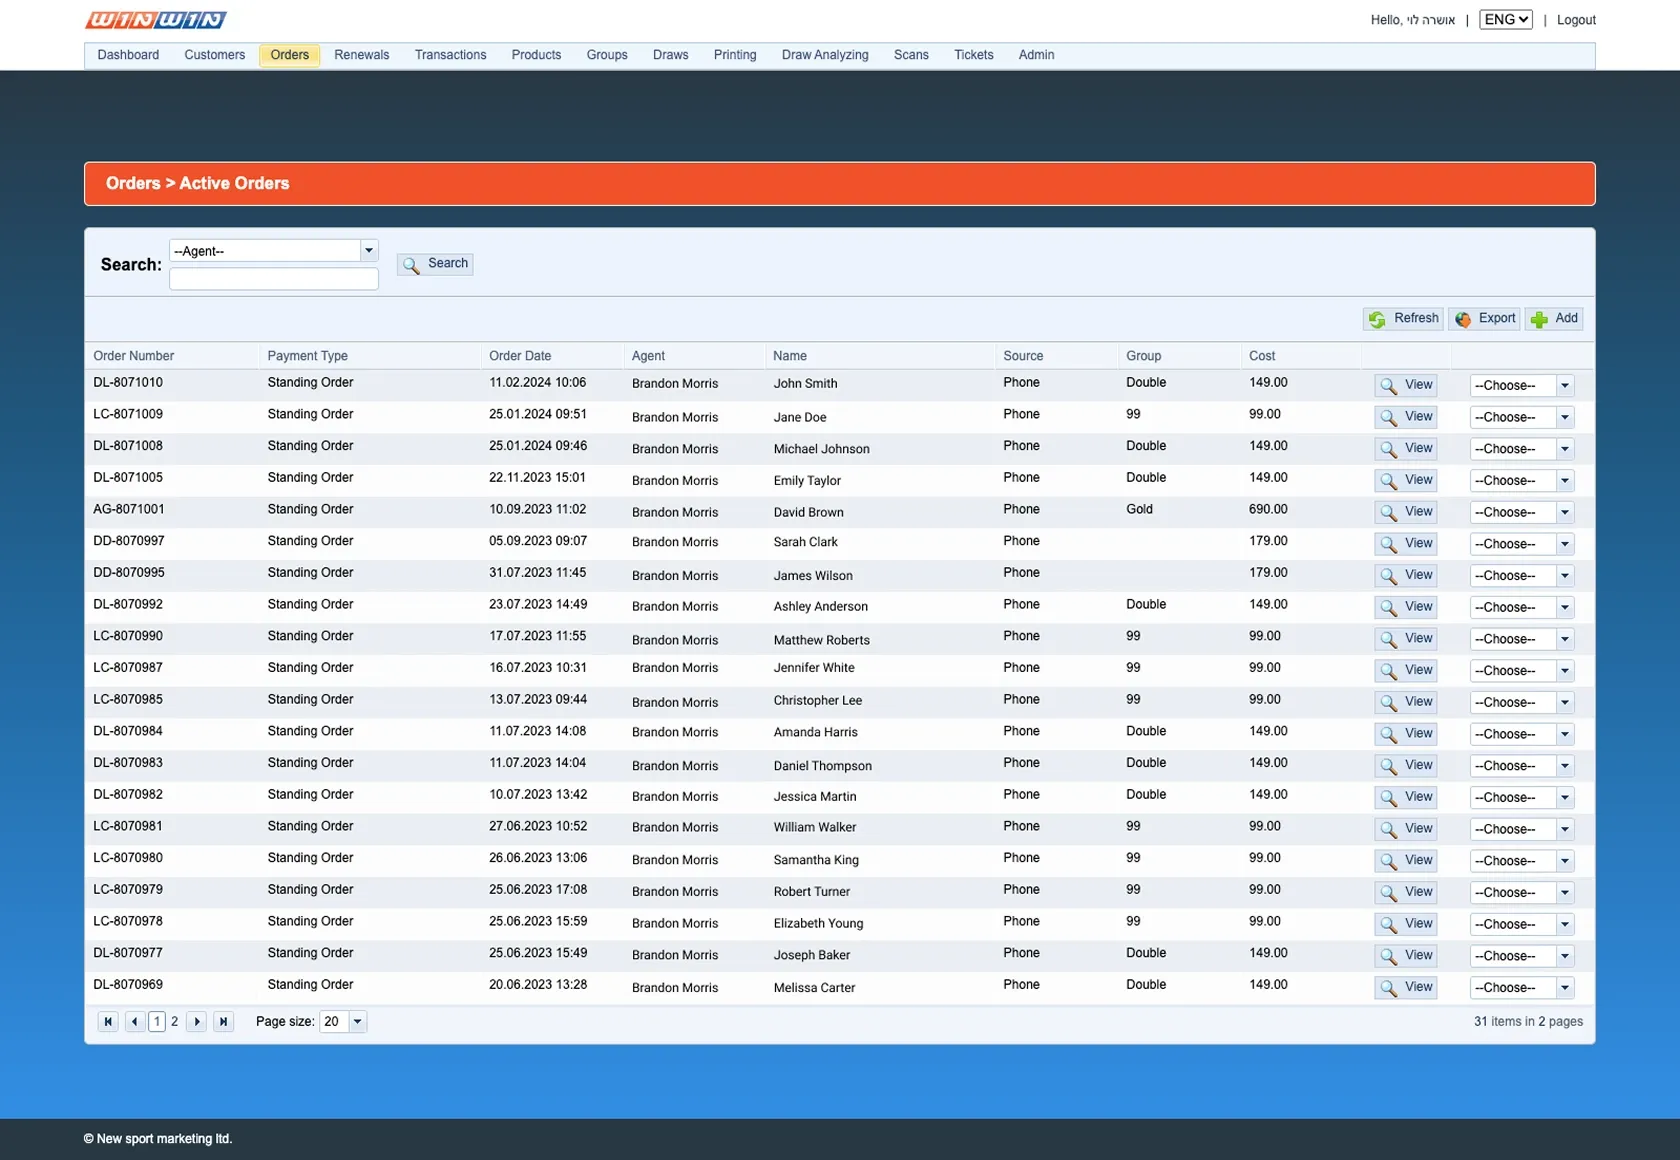The height and width of the screenshot is (1160, 1680).
Task: Select the 690.00 cost cell
Action: 1268,509
